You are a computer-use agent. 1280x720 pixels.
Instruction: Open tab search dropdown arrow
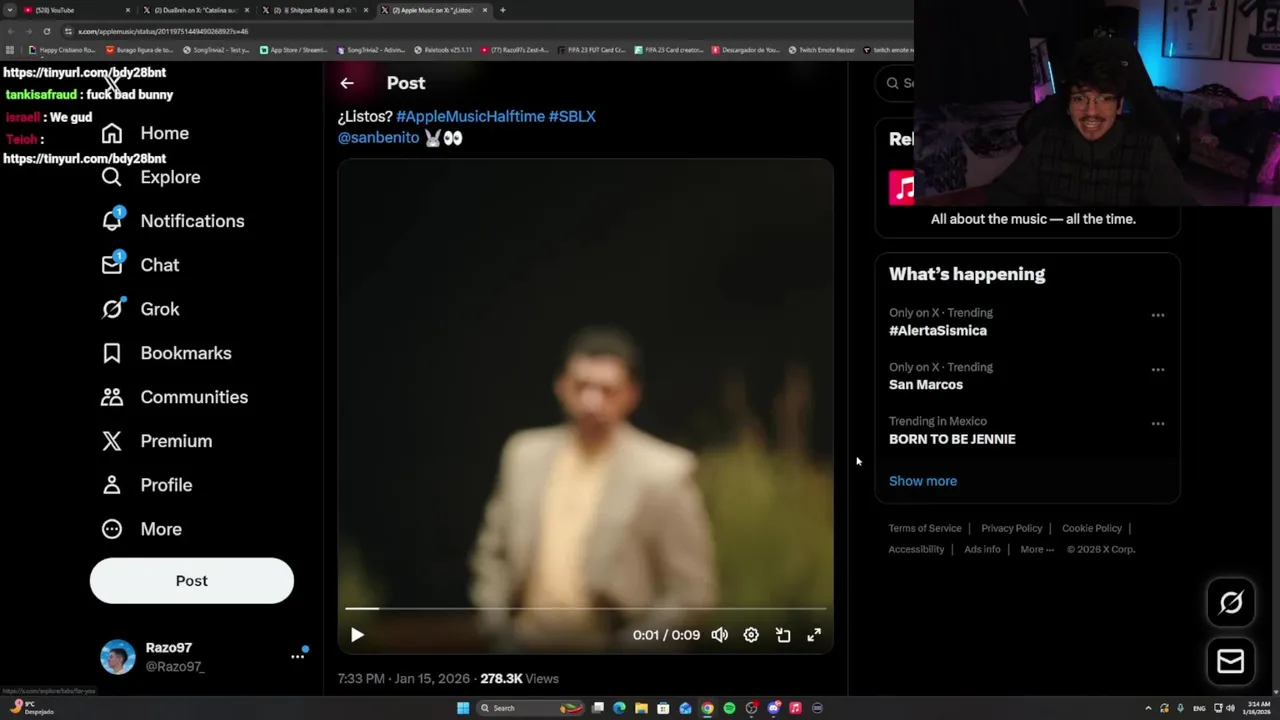(9, 10)
